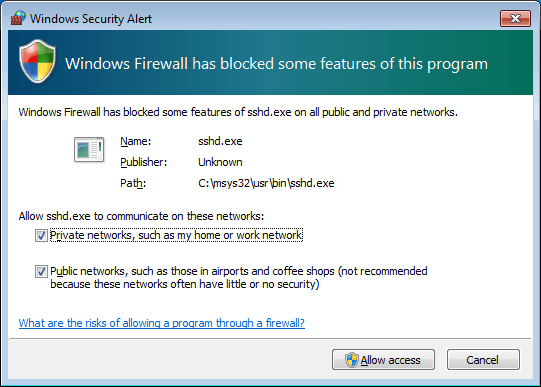This screenshot has width=541, height=387.
Task: Uncheck the Public networks checkbox
Action: 41,271
